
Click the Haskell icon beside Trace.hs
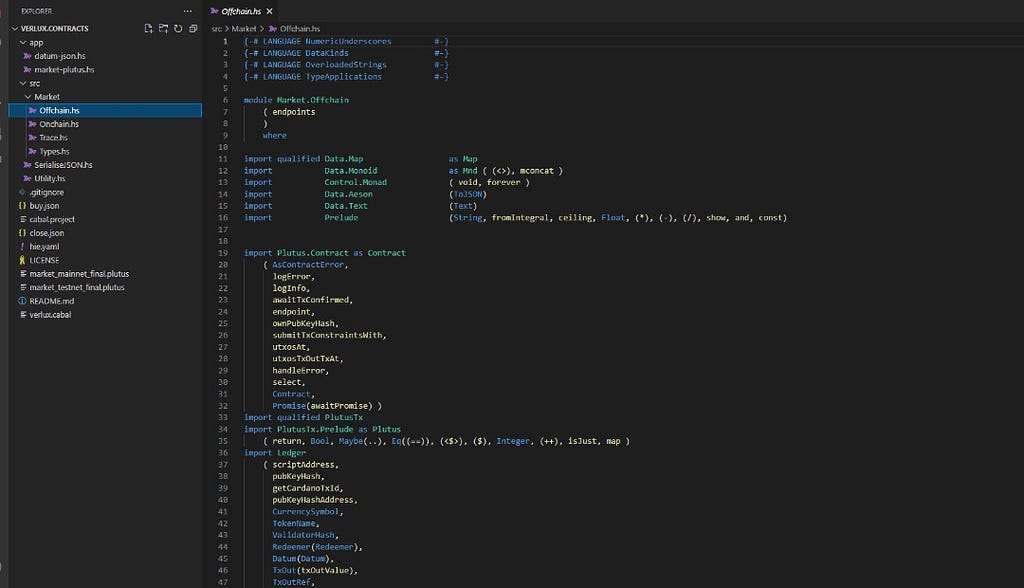(32, 138)
